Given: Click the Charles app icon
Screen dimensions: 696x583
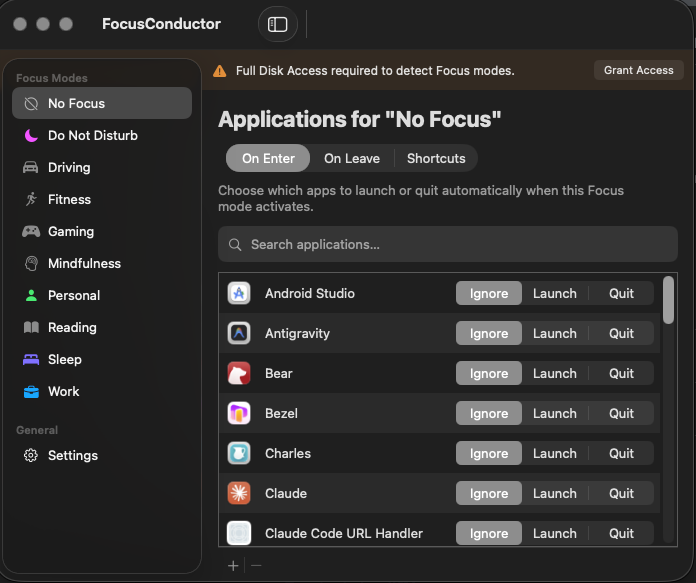Looking at the screenshot, I should [x=239, y=453].
